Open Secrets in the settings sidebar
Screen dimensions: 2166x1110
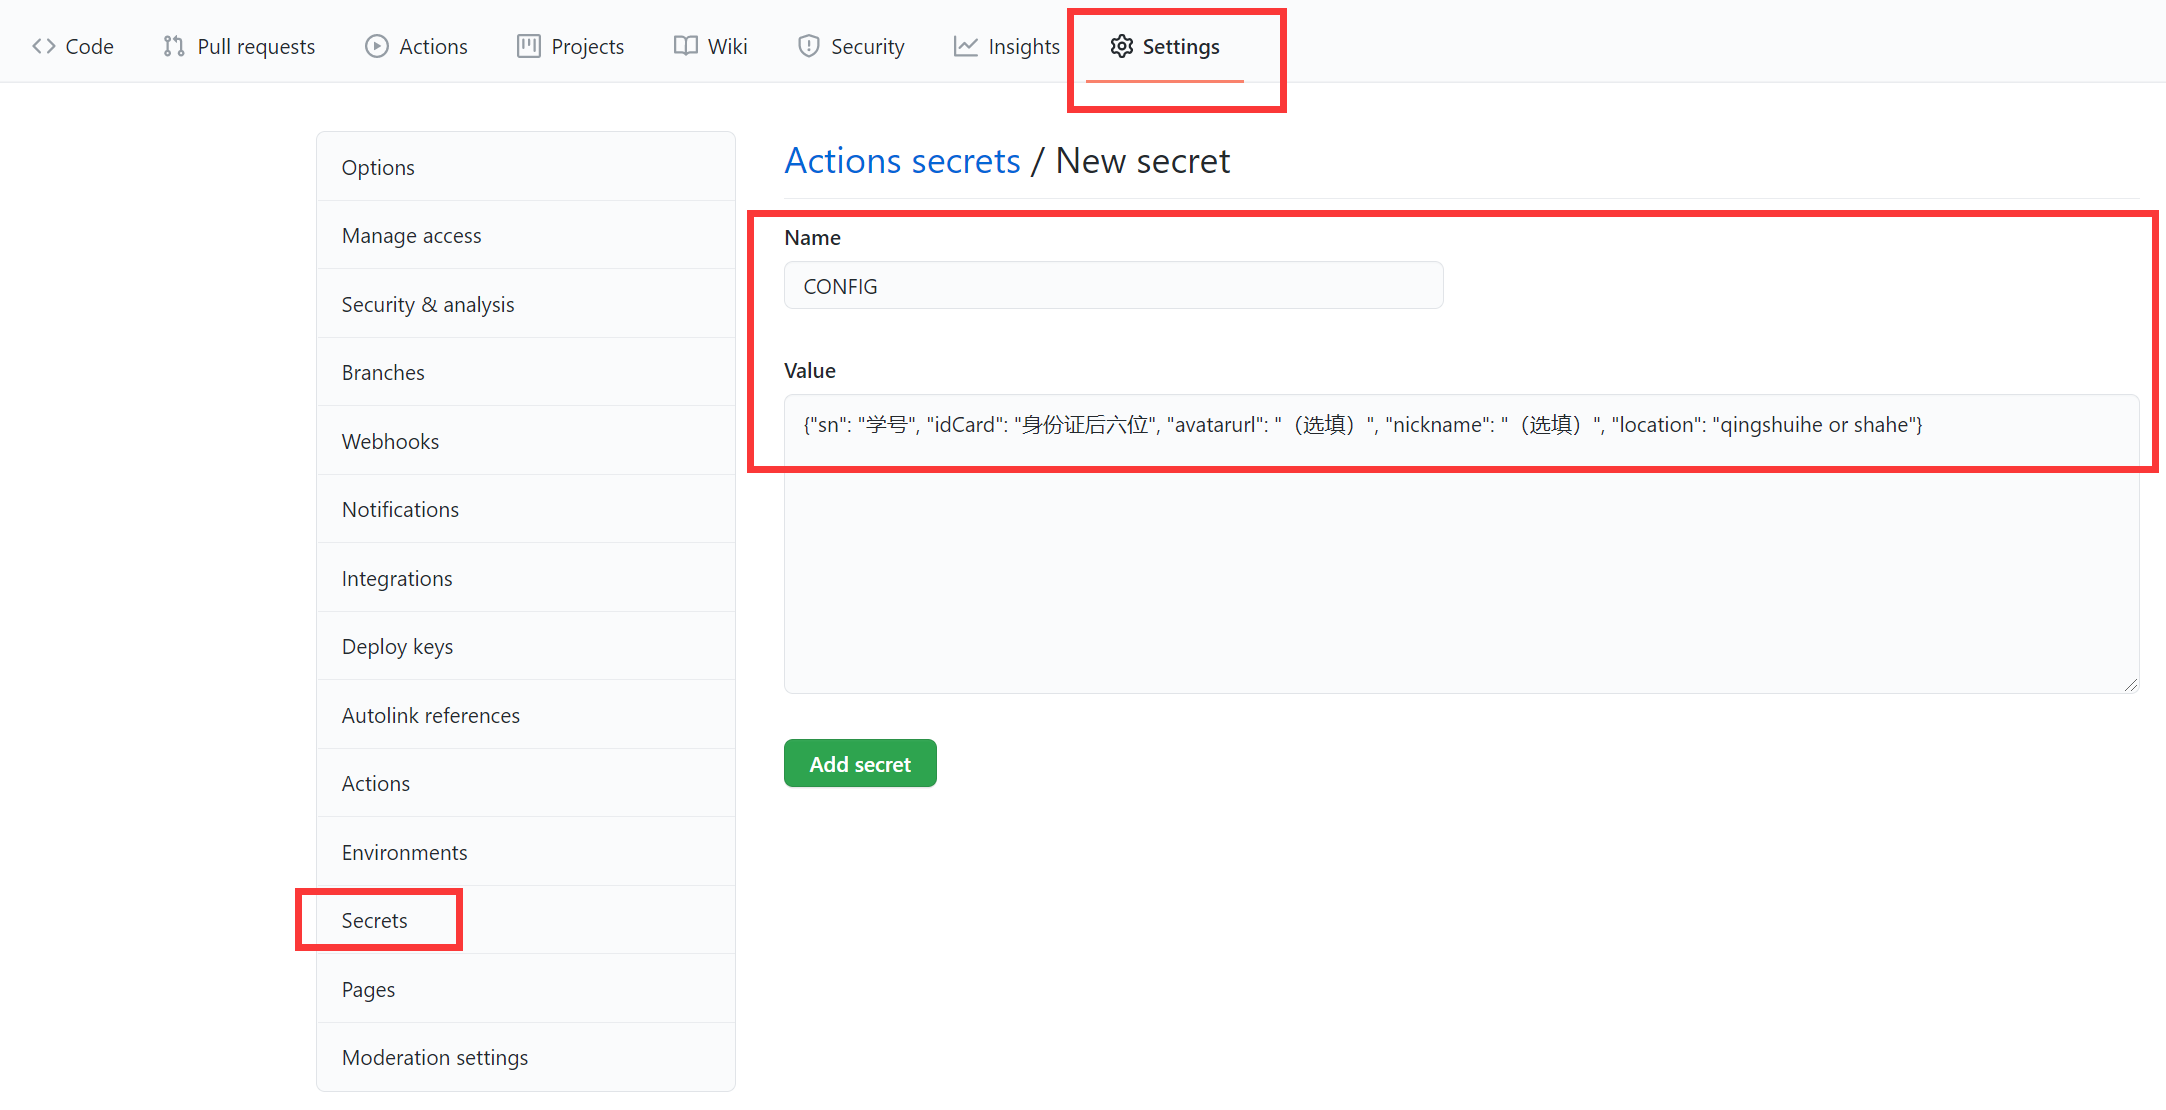(374, 920)
